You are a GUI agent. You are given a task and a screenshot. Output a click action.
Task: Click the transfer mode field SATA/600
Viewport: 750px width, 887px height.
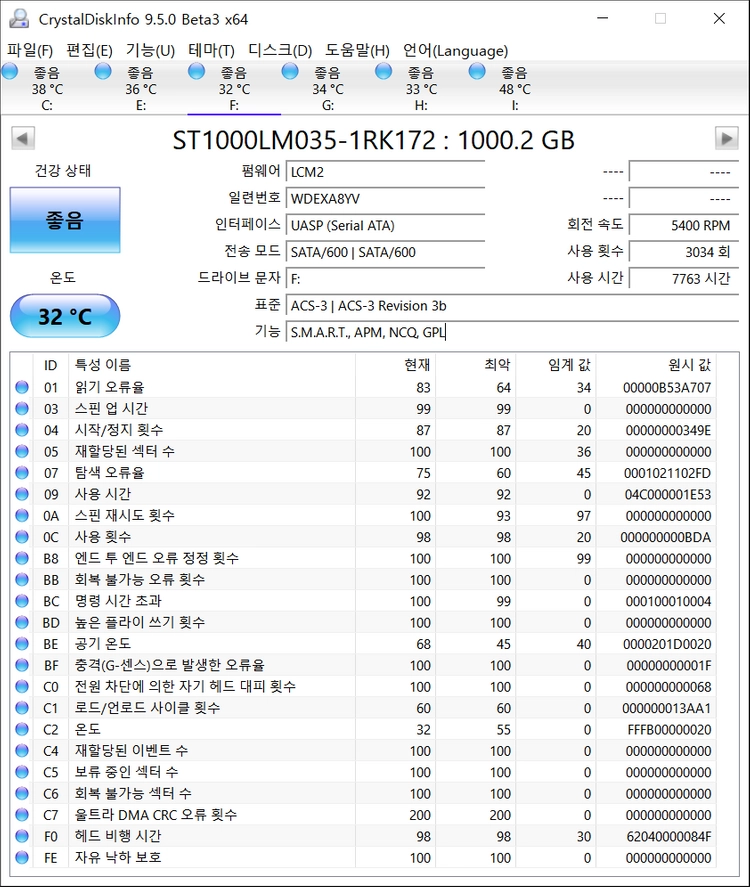click(x=385, y=252)
